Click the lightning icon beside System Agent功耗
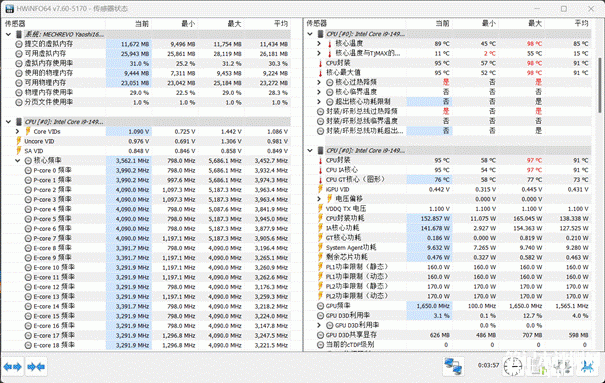This screenshot has height=383, width=605. coord(320,247)
